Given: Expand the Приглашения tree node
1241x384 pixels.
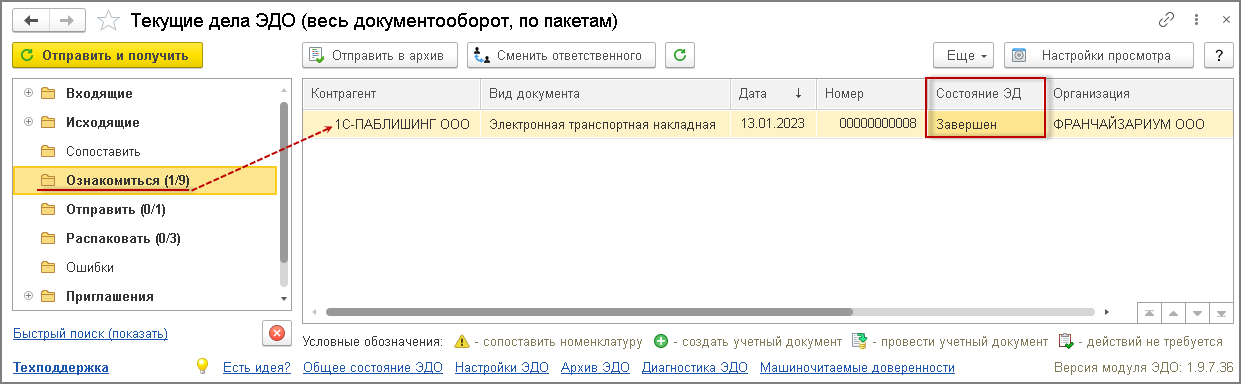Looking at the screenshot, I should pos(28,296).
